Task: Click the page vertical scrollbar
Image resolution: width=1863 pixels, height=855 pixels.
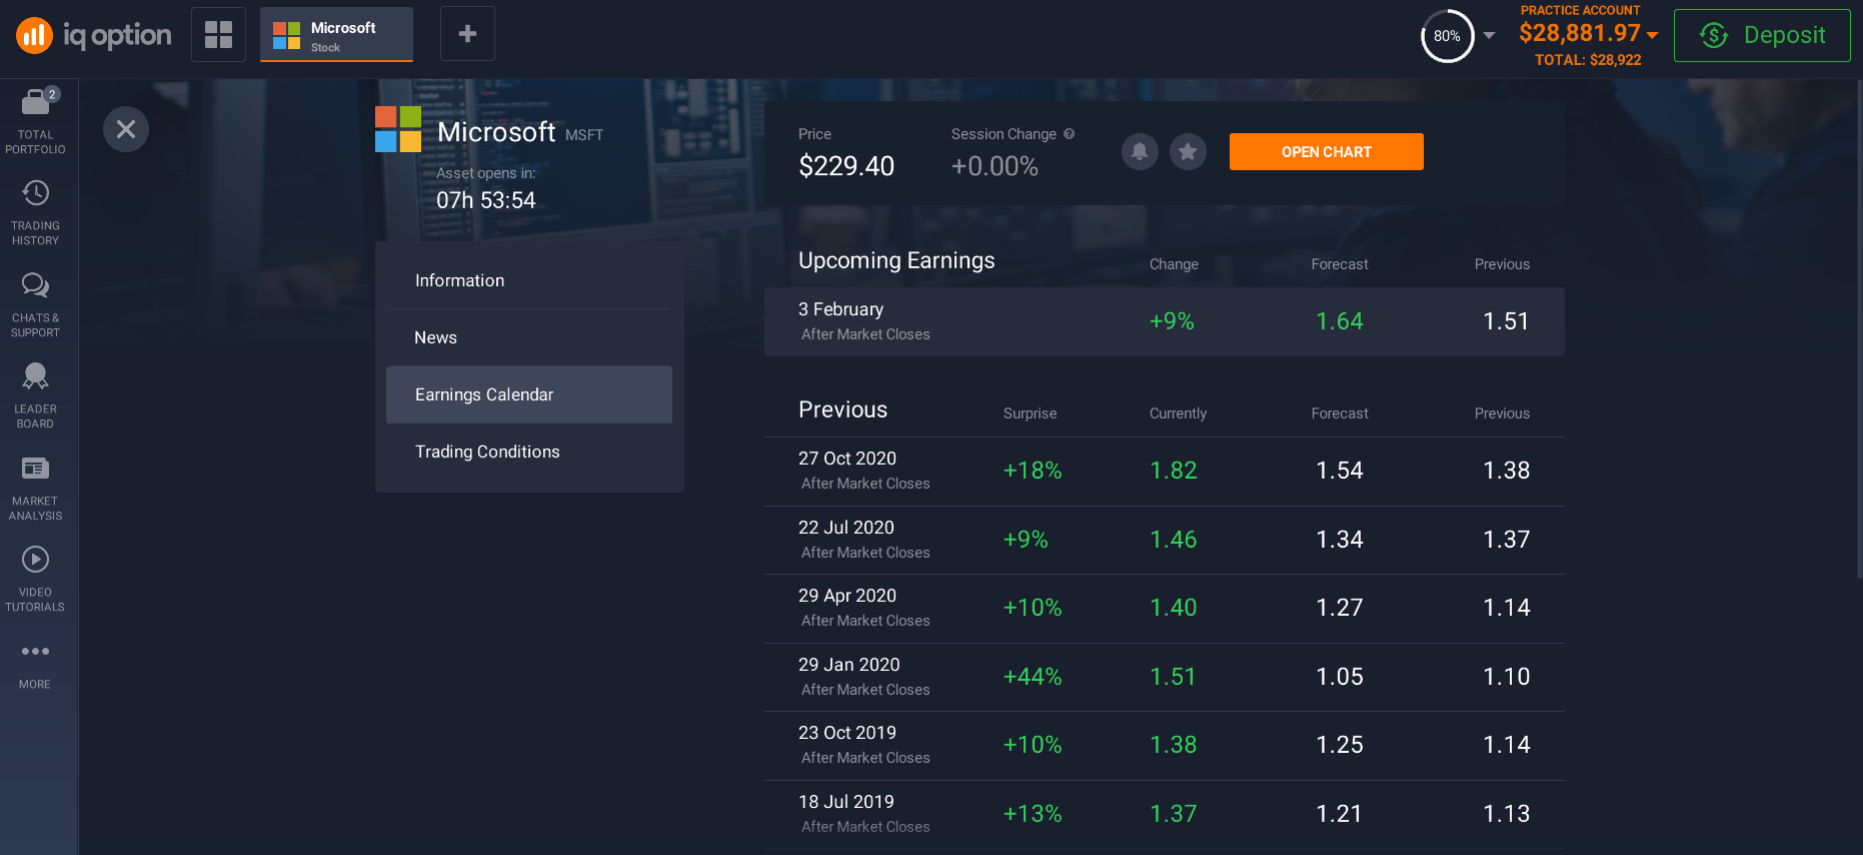Action: 1859,330
